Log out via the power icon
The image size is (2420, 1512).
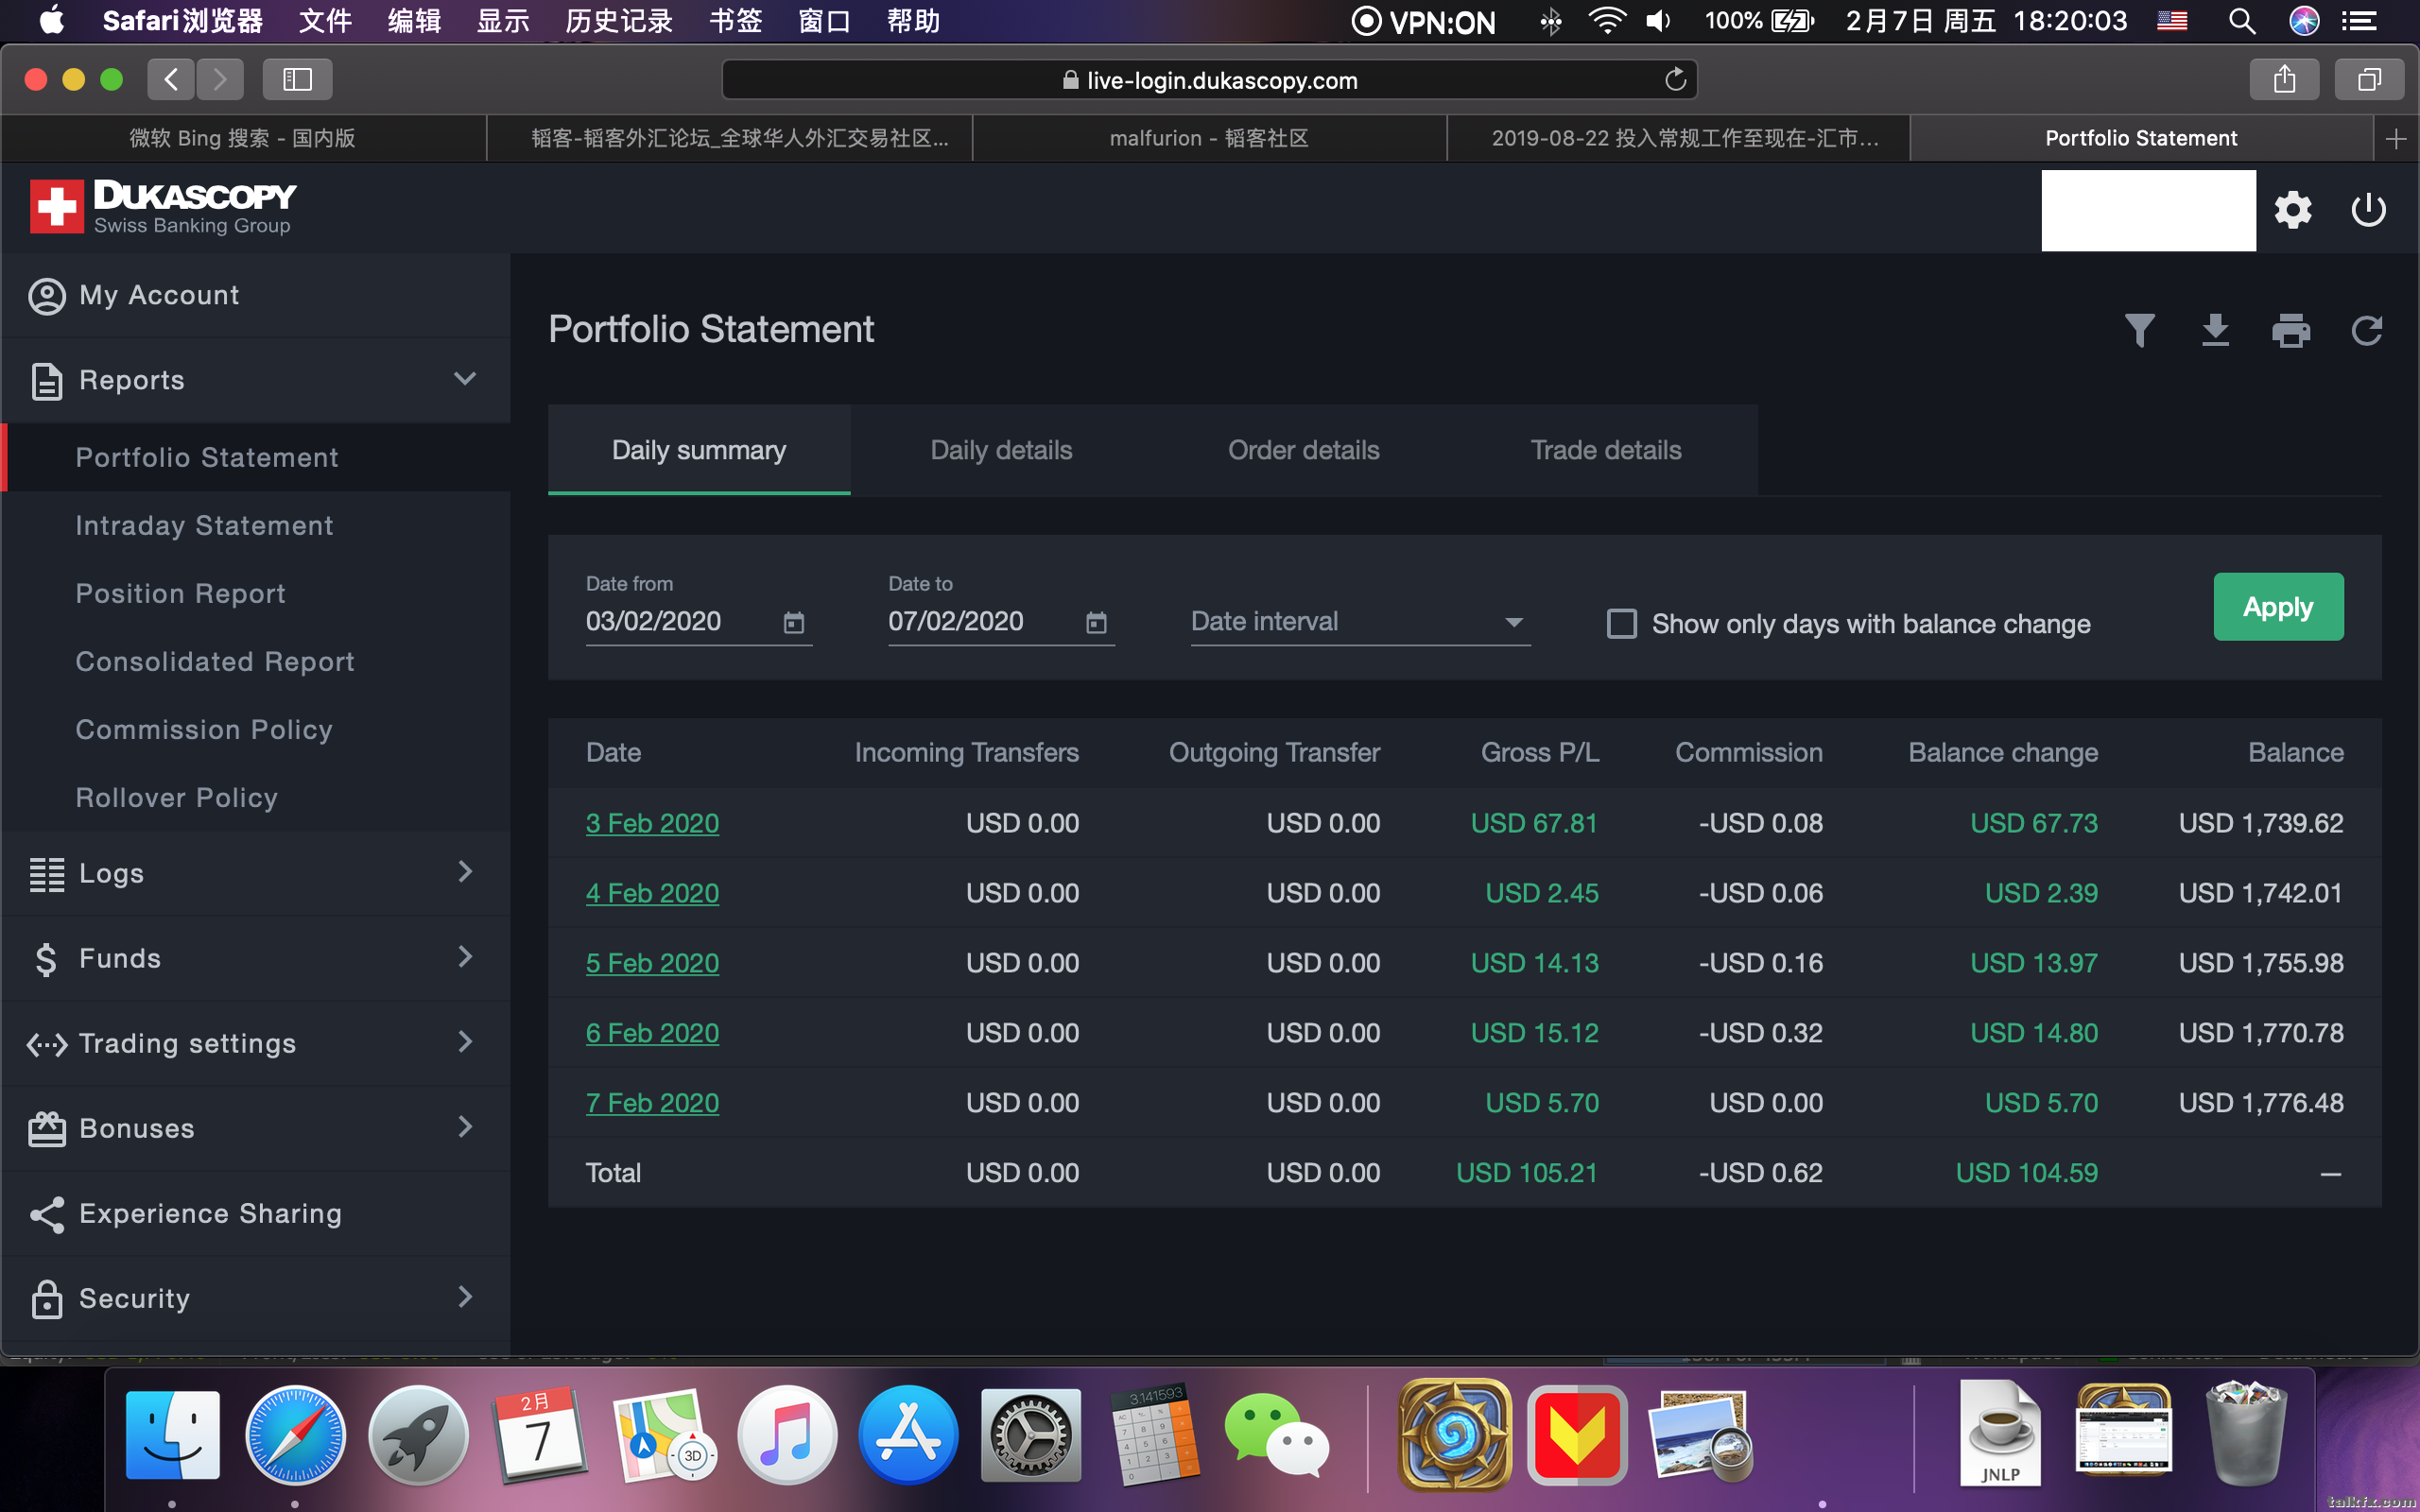click(2369, 210)
